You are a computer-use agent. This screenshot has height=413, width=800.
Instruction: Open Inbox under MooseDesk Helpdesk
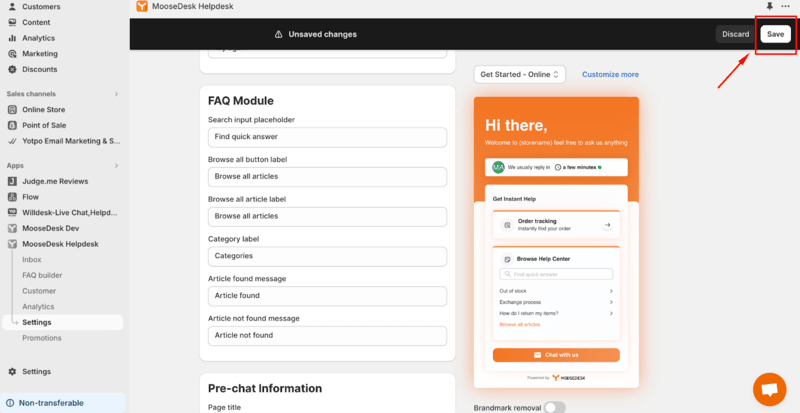pyautogui.click(x=32, y=259)
